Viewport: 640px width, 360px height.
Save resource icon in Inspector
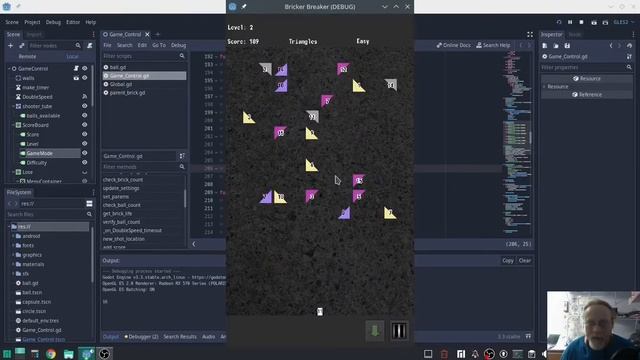pos(567,46)
